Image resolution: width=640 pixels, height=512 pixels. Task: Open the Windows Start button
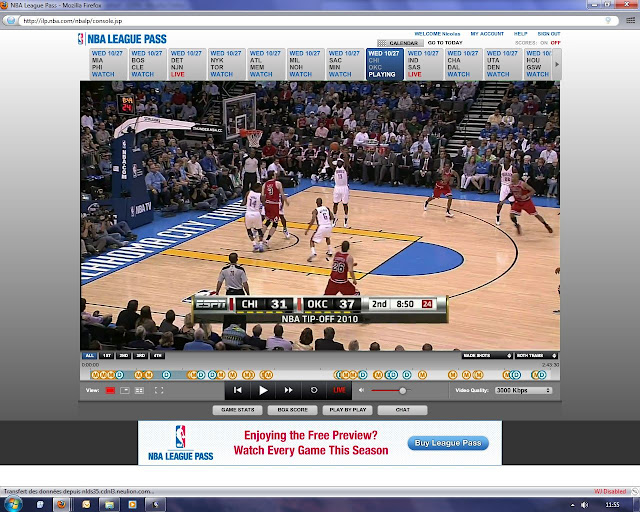pyautogui.click(x=12, y=505)
